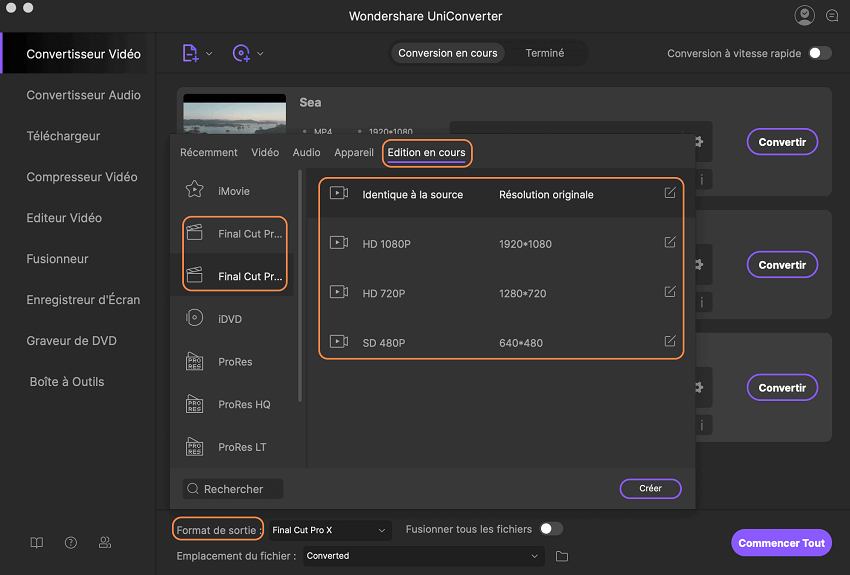This screenshot has width=850, height=575.
Task: Click the Rechercher search field
Action: 233,489
